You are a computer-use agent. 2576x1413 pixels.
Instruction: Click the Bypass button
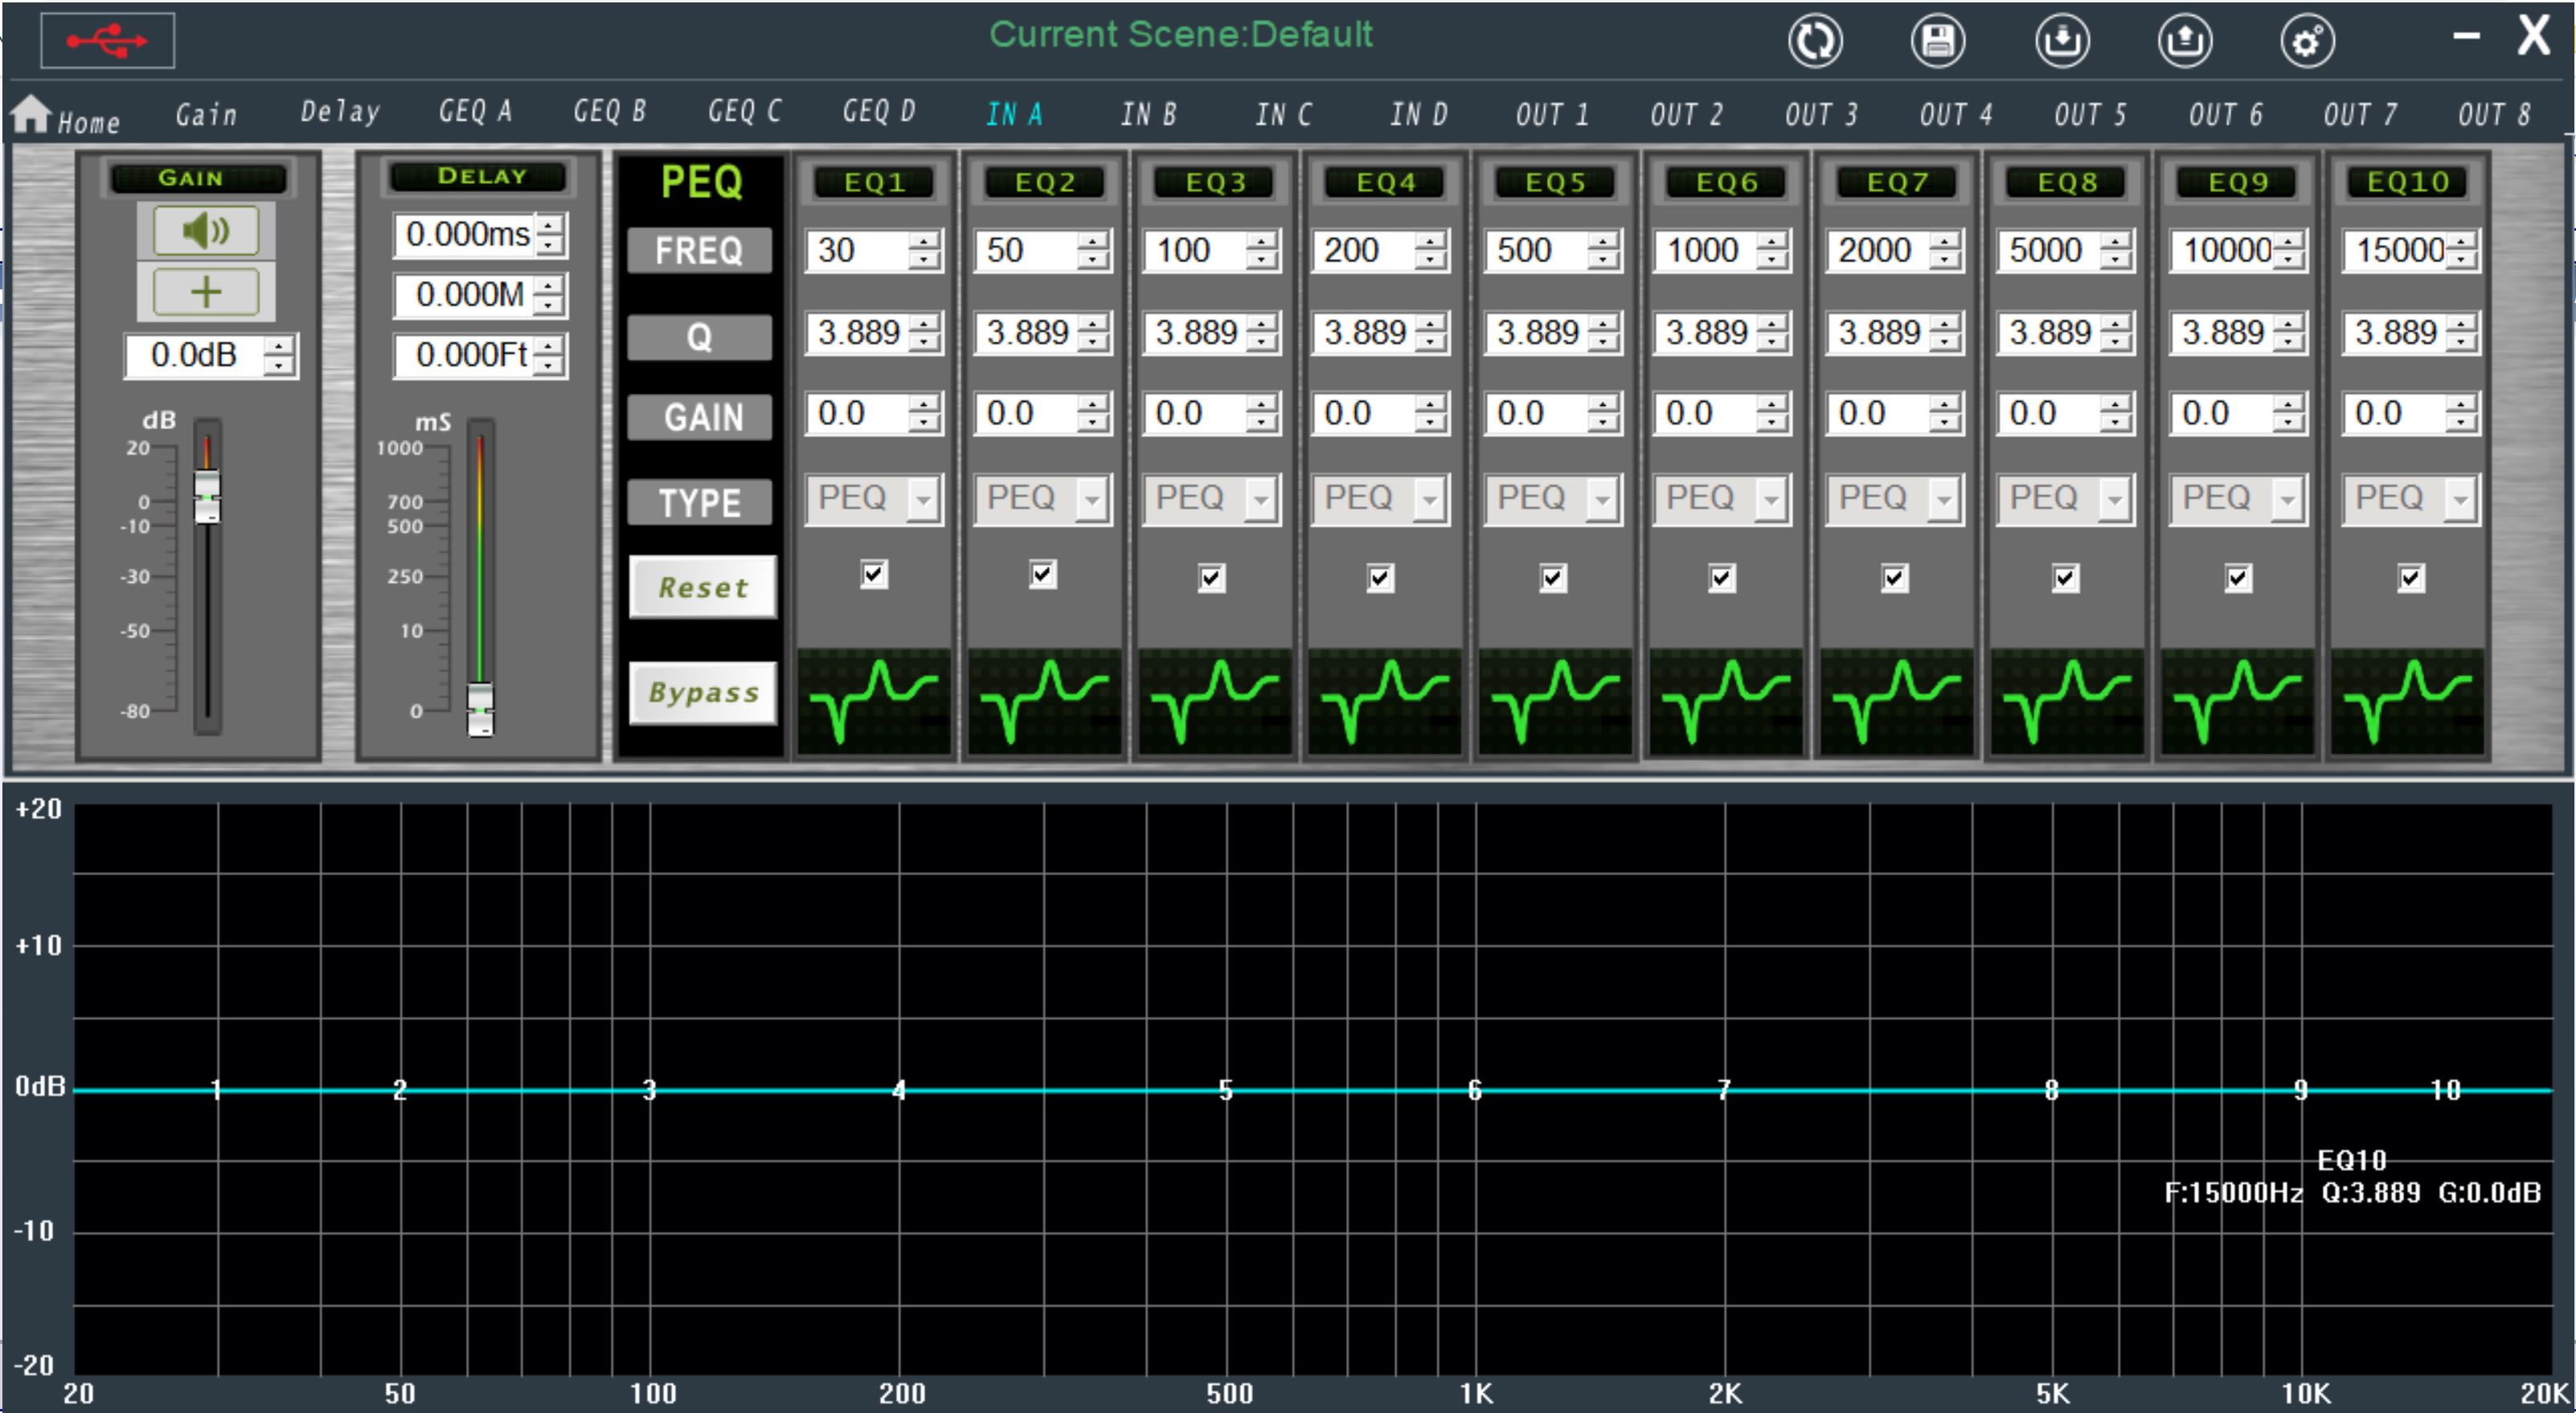pyautogui.click(x=703, y=692)
